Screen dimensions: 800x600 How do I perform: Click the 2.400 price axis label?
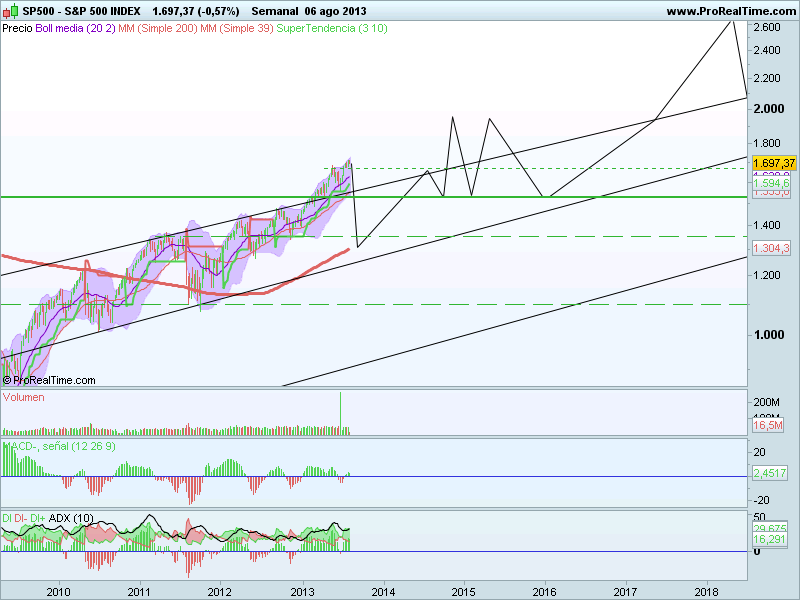[x=767, y=50]
